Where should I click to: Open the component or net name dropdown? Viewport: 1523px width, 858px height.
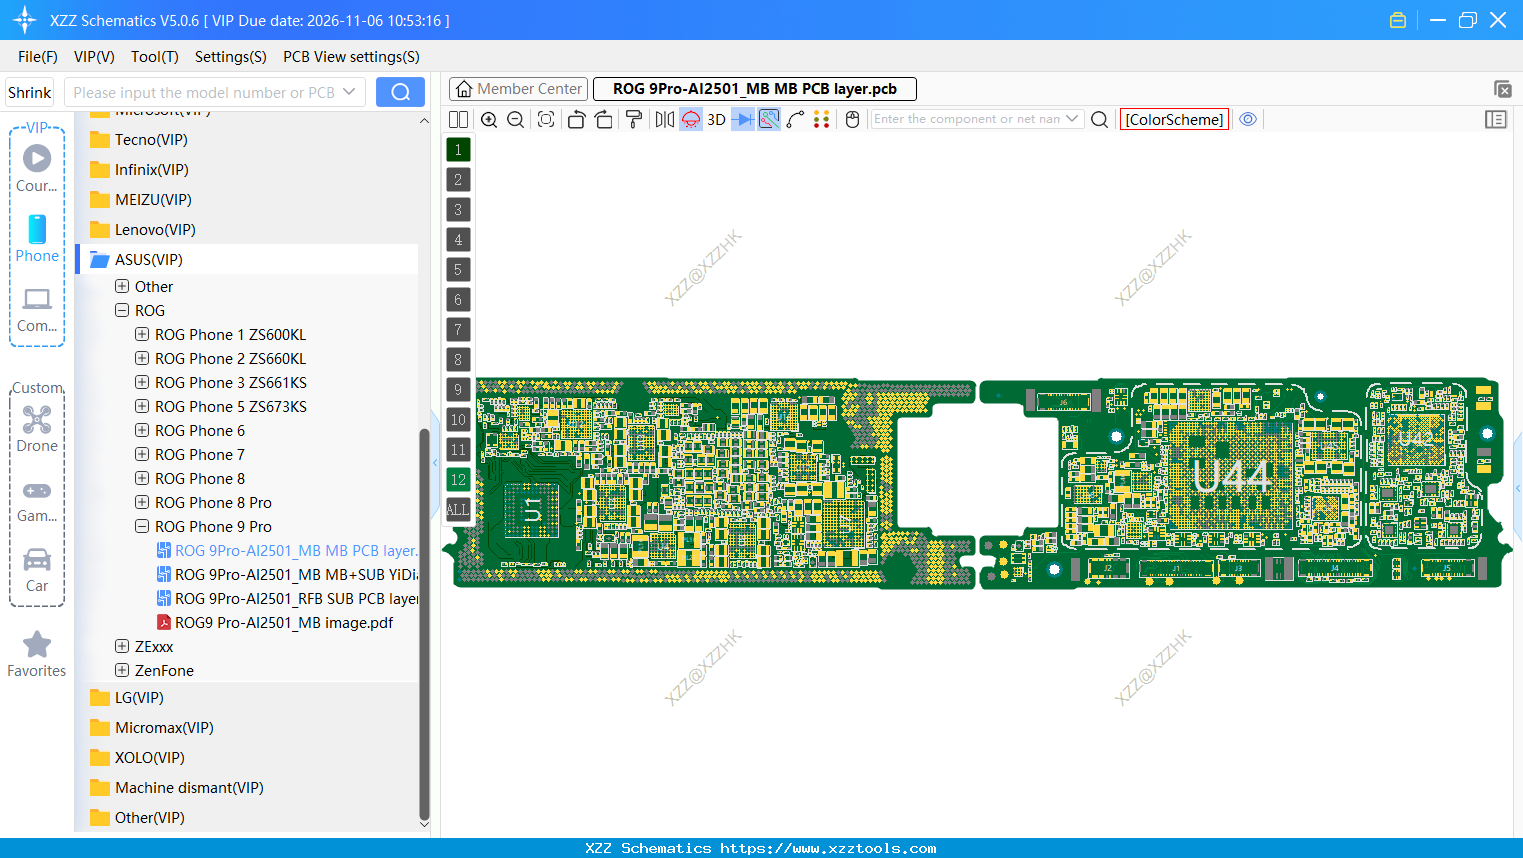click(1071, 118)
